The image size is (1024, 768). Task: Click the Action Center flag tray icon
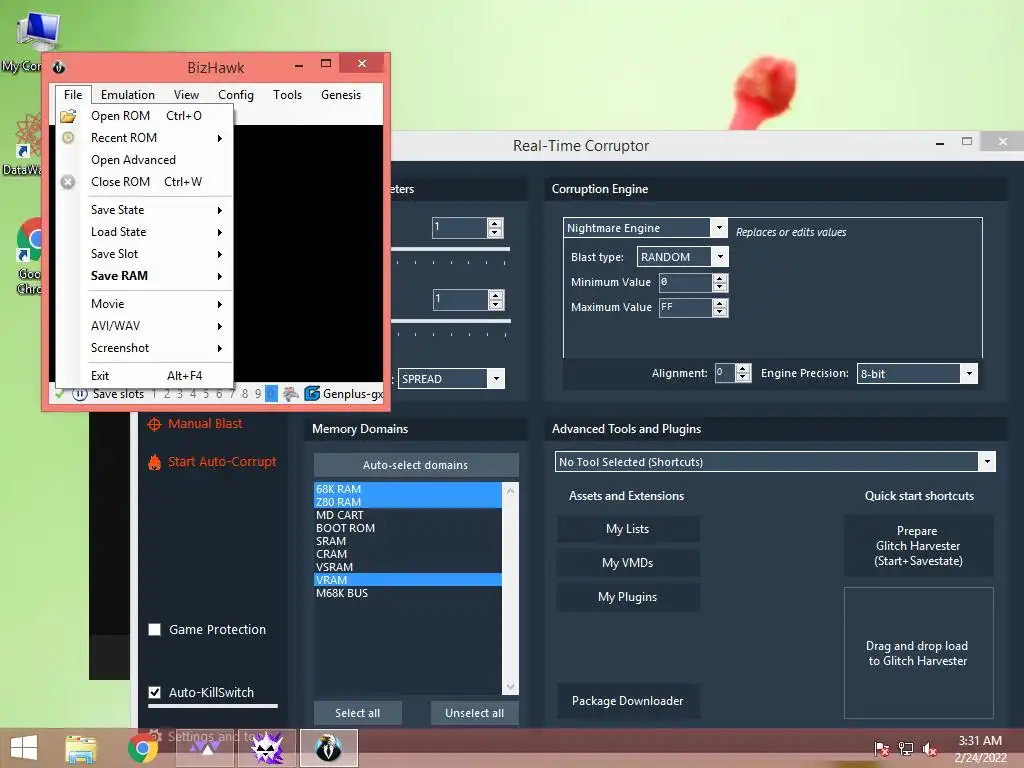pyautogui.click(x=882, y=749)
